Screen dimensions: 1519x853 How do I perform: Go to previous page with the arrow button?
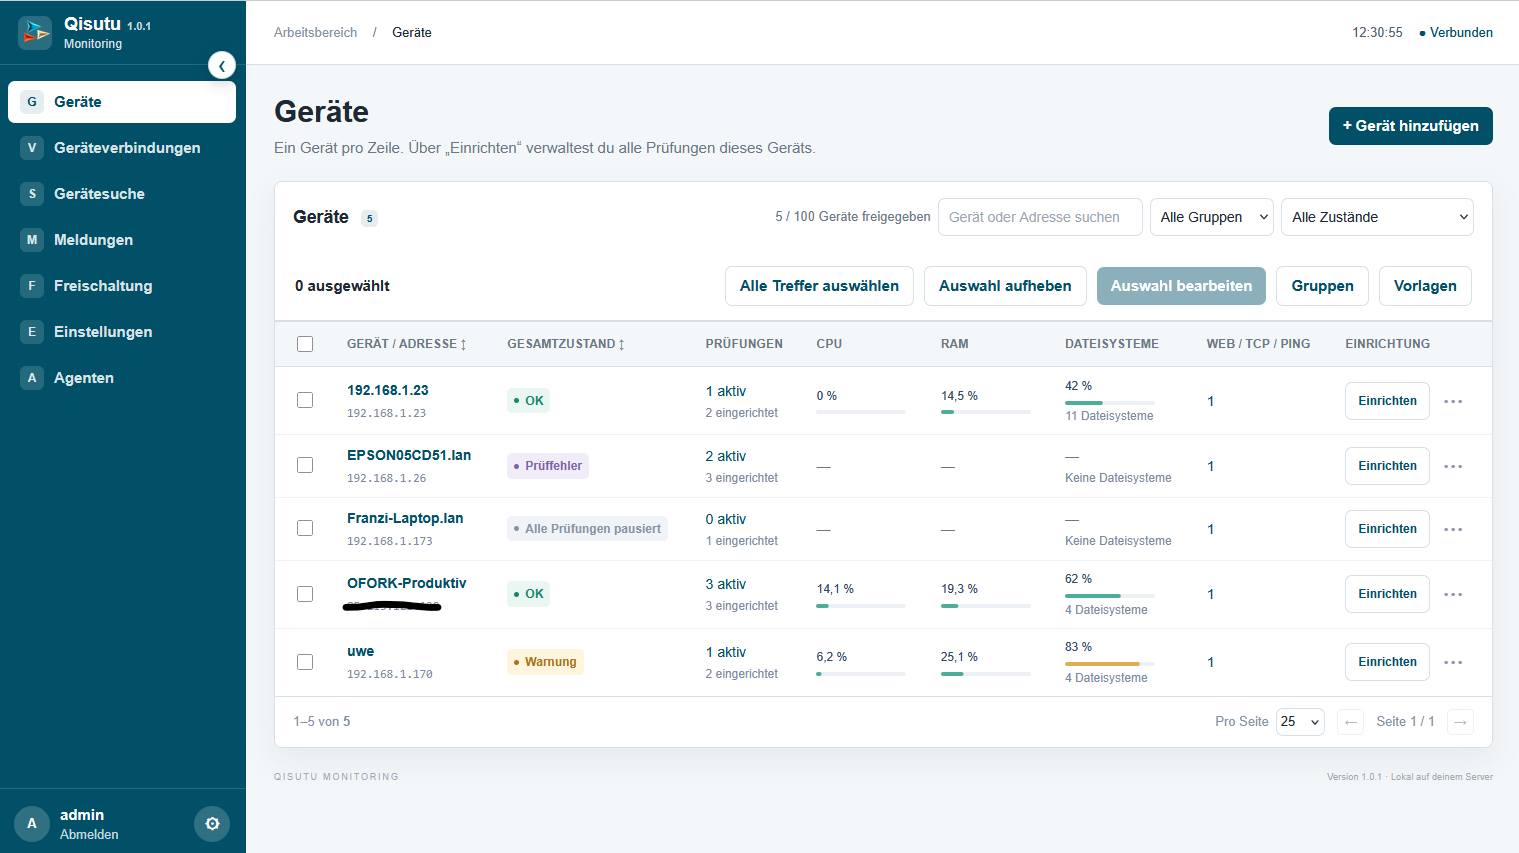[1351, 722]
